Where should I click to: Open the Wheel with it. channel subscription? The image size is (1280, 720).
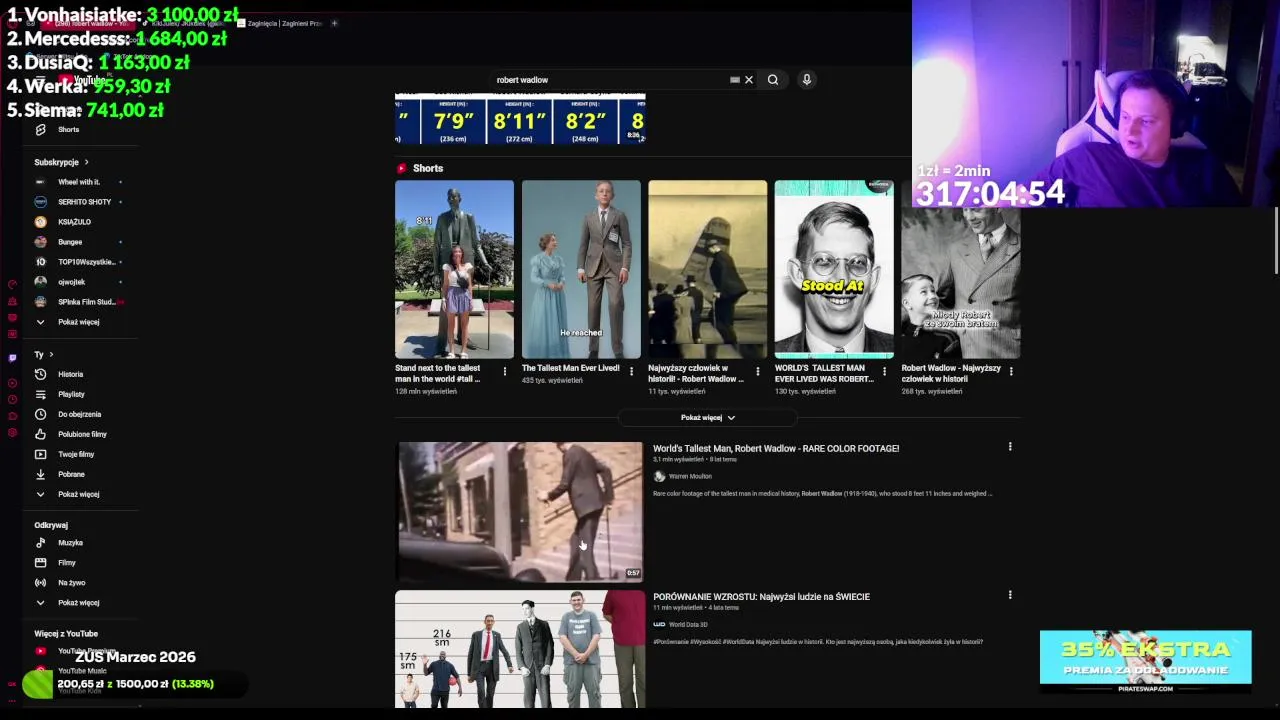click(78, 182)
